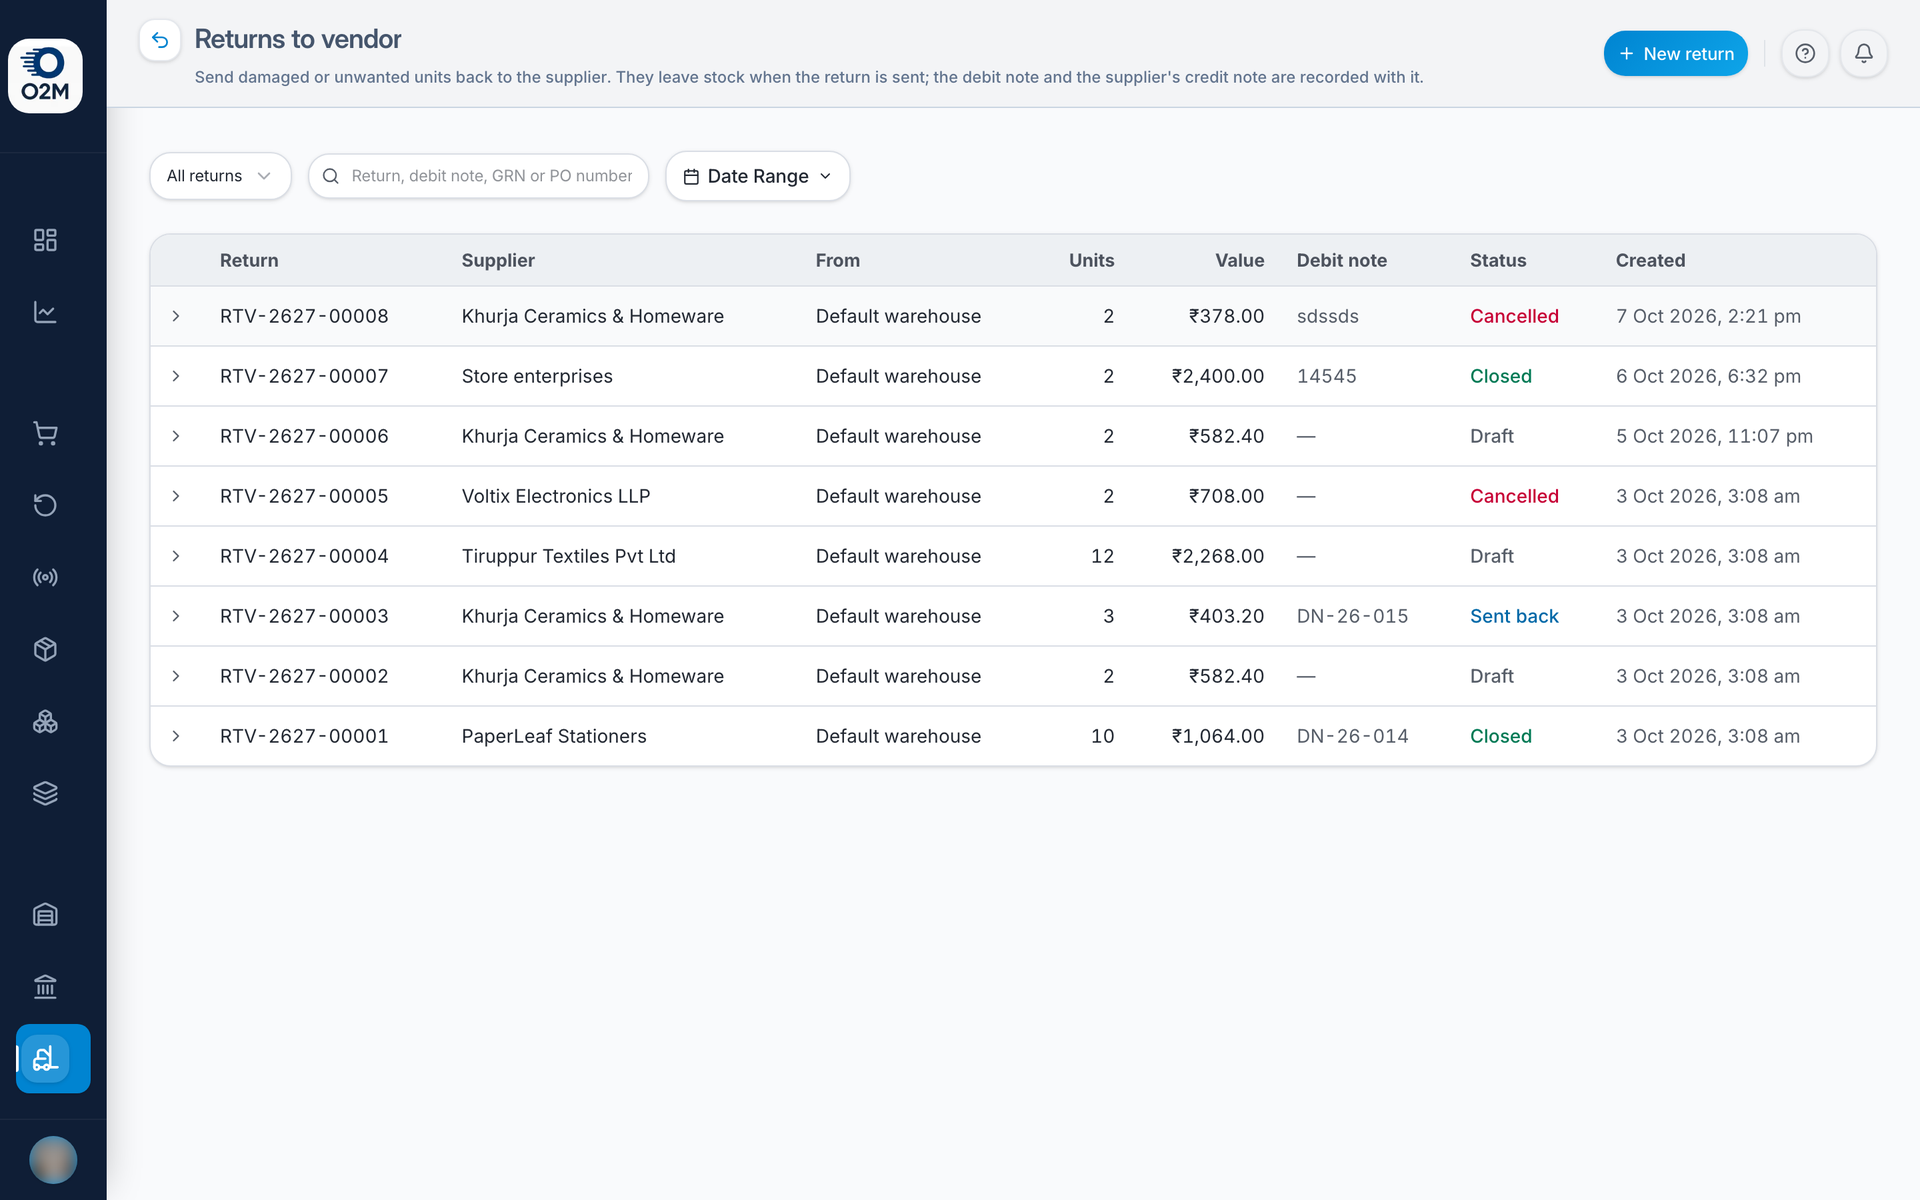Open the user avatar at sidebar bottom
Screen dimensions: 1920x1200
click(53, 1160)
